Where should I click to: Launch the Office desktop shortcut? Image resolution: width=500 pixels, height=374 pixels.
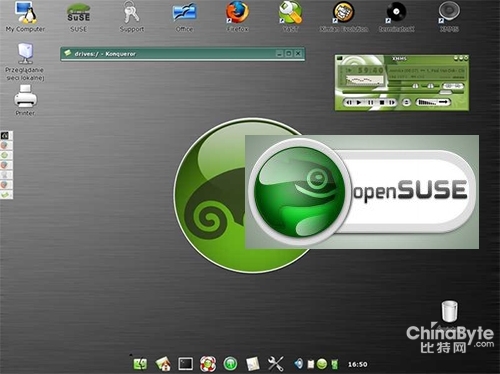[184, 17]
